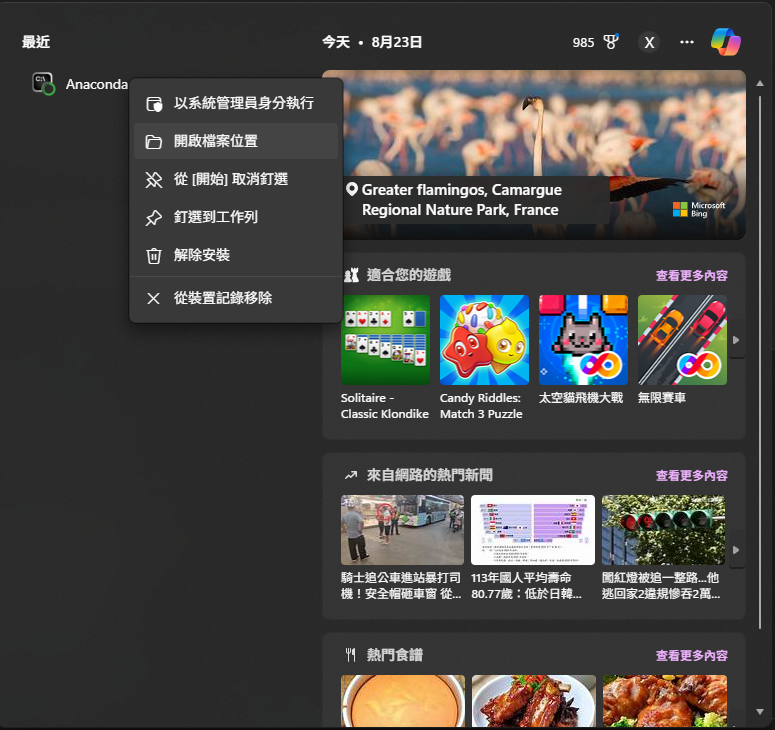Expand games carousel with right arrow
Image resolution: width=775 pixels, height=730 pixels.
pyautogui.click(x=736, y=340)
